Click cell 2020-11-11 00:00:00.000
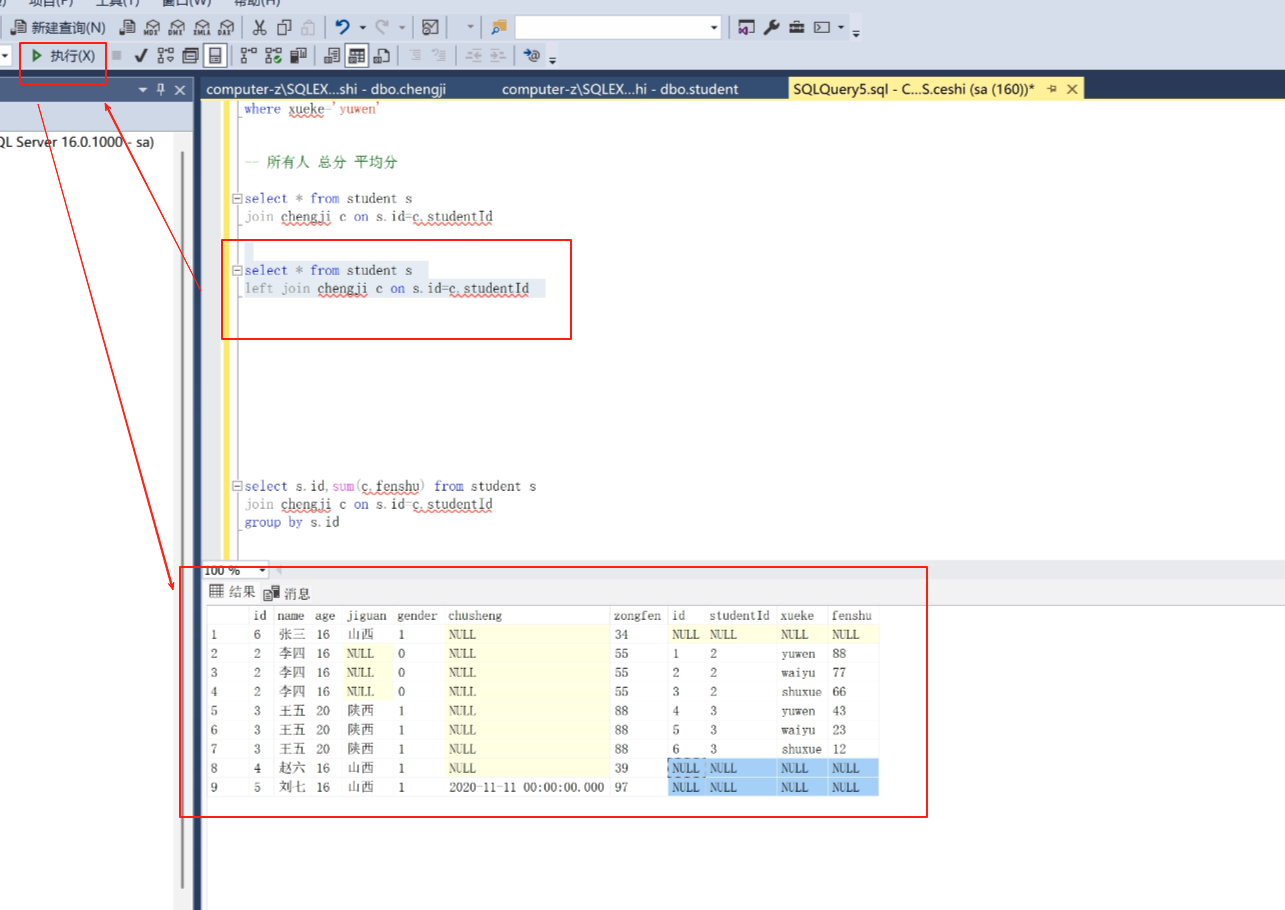Screen dimensions: 1285x910 coord(527,787)
